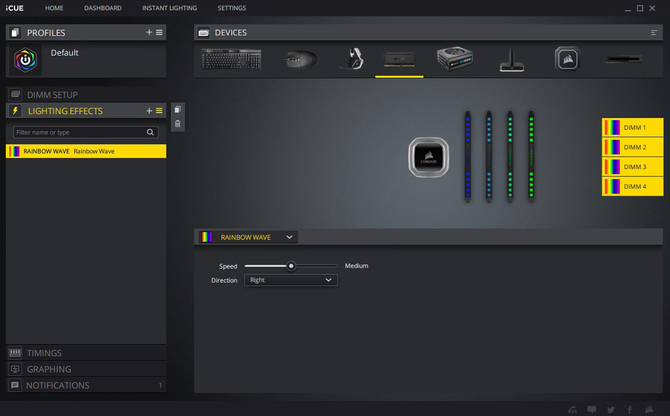Select the RAM memory device icon
Image resolution: width=670 pixels, height=416 pixels.
coord(399,59)
